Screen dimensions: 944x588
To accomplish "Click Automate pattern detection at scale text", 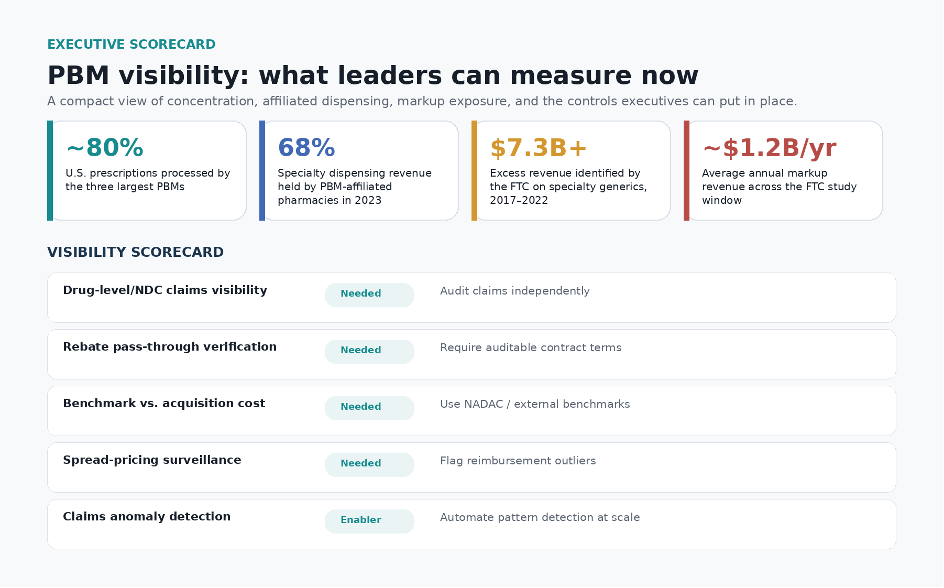I will 539,518.
